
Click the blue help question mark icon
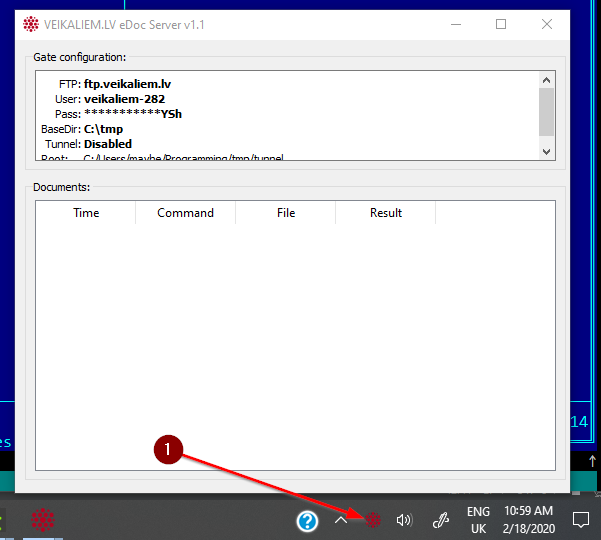(307, 520)
